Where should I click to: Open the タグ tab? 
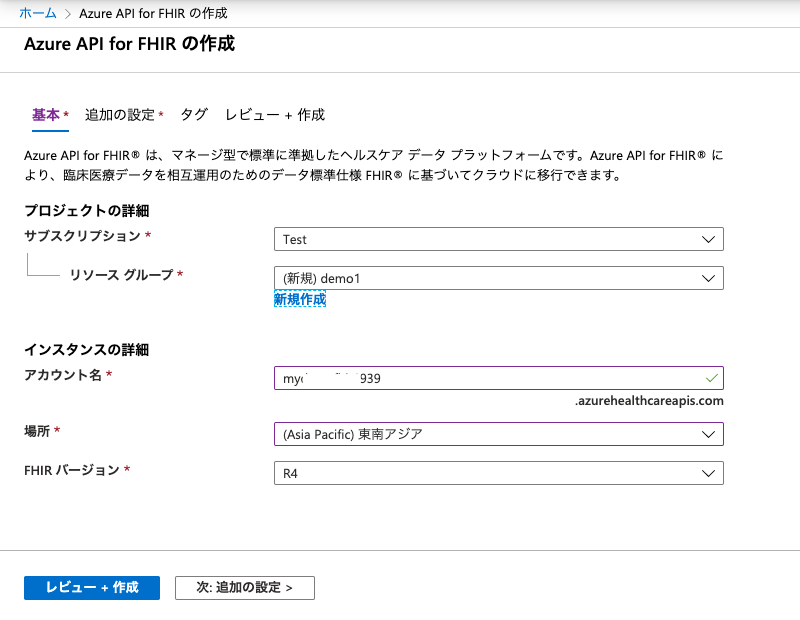[x=194, y=115]
